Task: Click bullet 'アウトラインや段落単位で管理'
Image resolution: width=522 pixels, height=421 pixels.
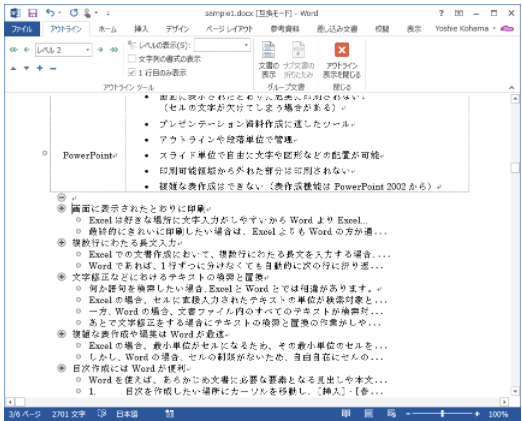Action: pyautogui.click(x=226, y=140)
